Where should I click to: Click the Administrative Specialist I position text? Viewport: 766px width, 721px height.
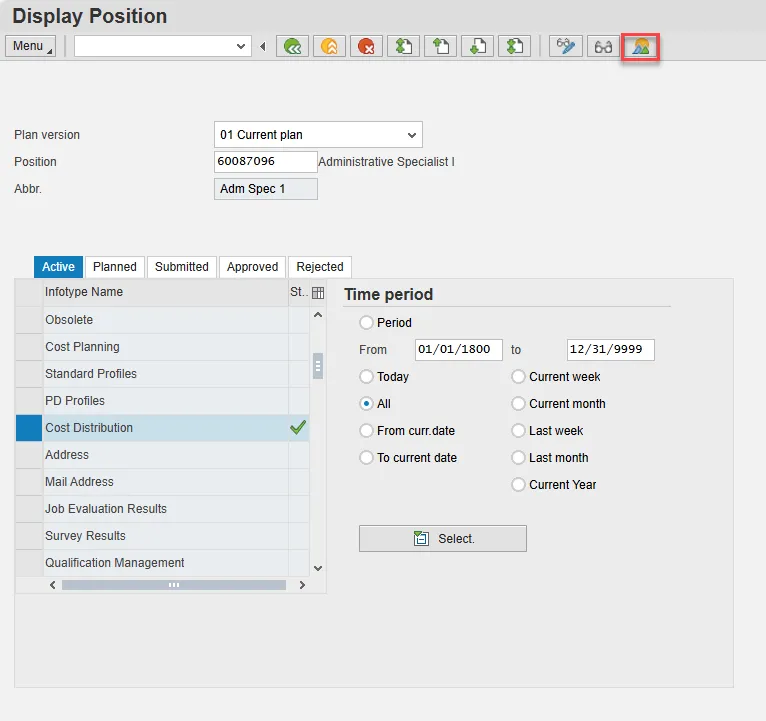tap(386, 162)
